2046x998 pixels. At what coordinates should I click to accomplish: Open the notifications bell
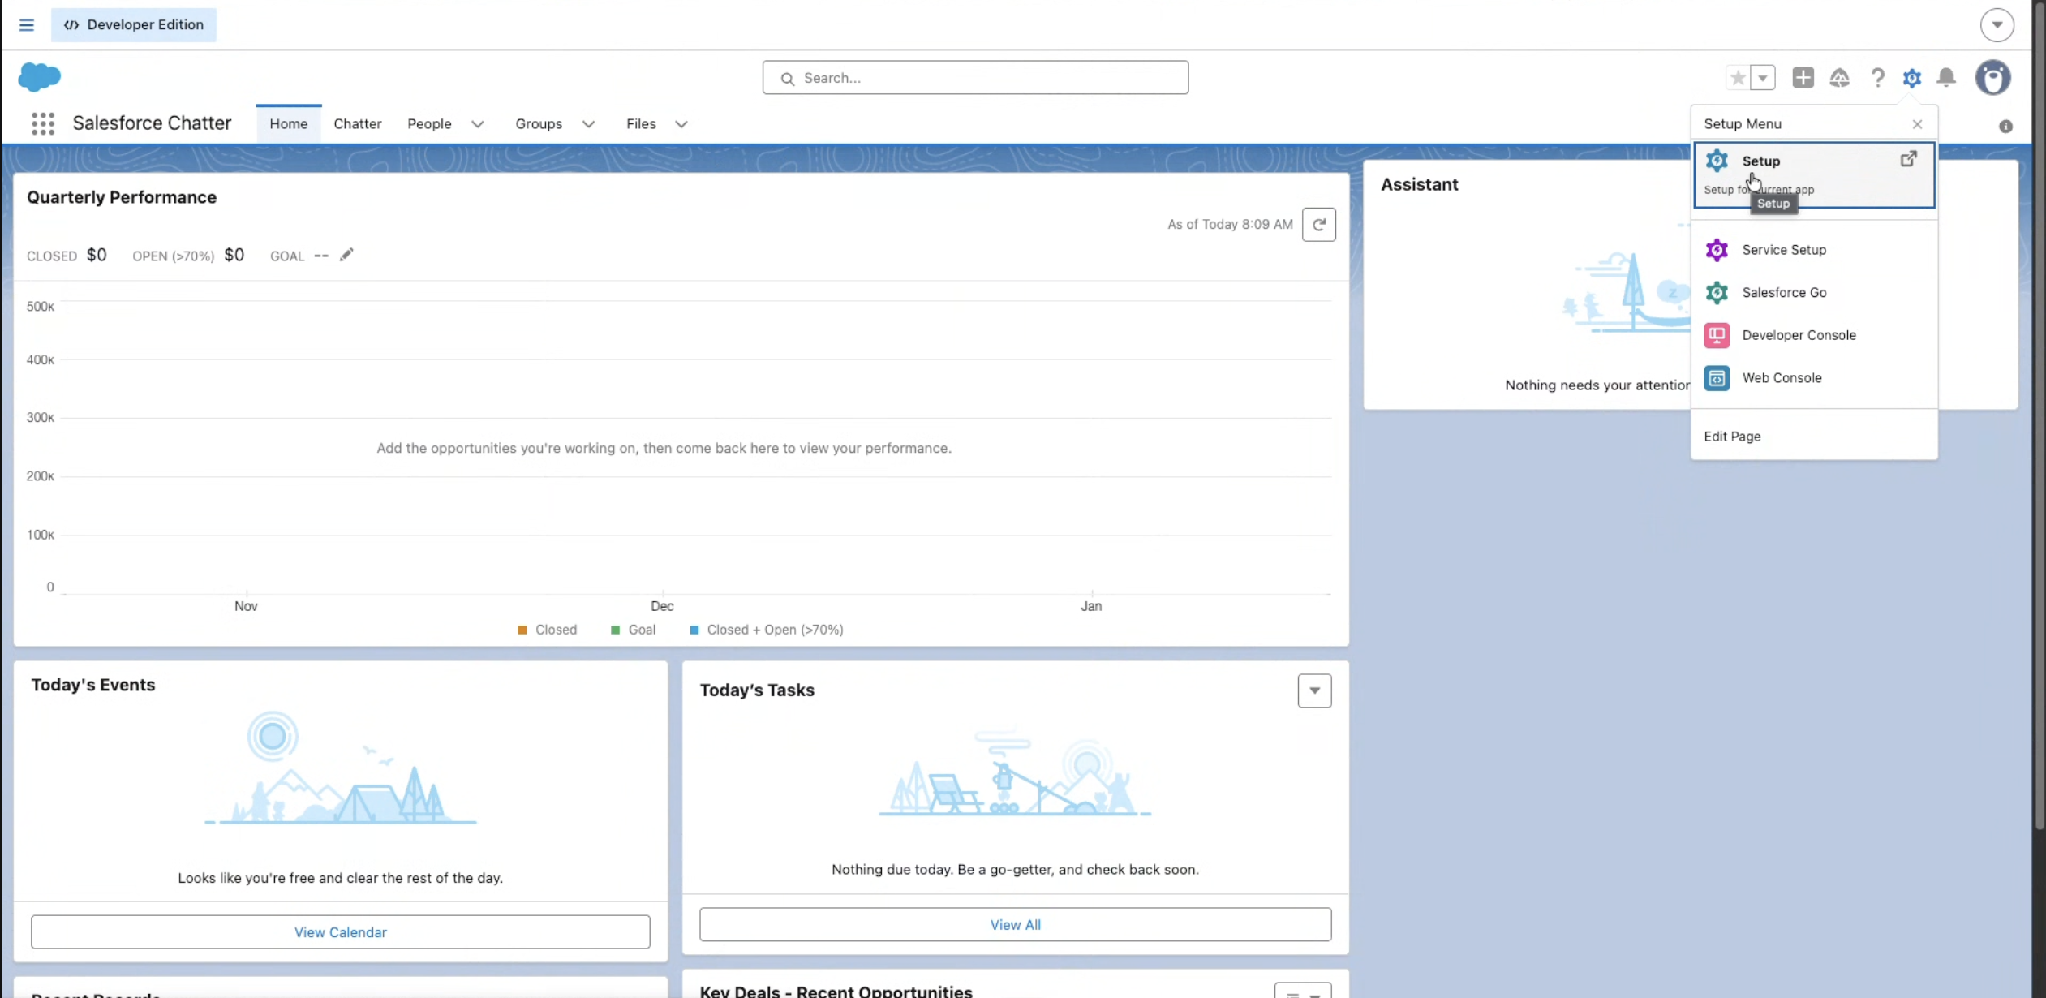(x=1946, y=78)
